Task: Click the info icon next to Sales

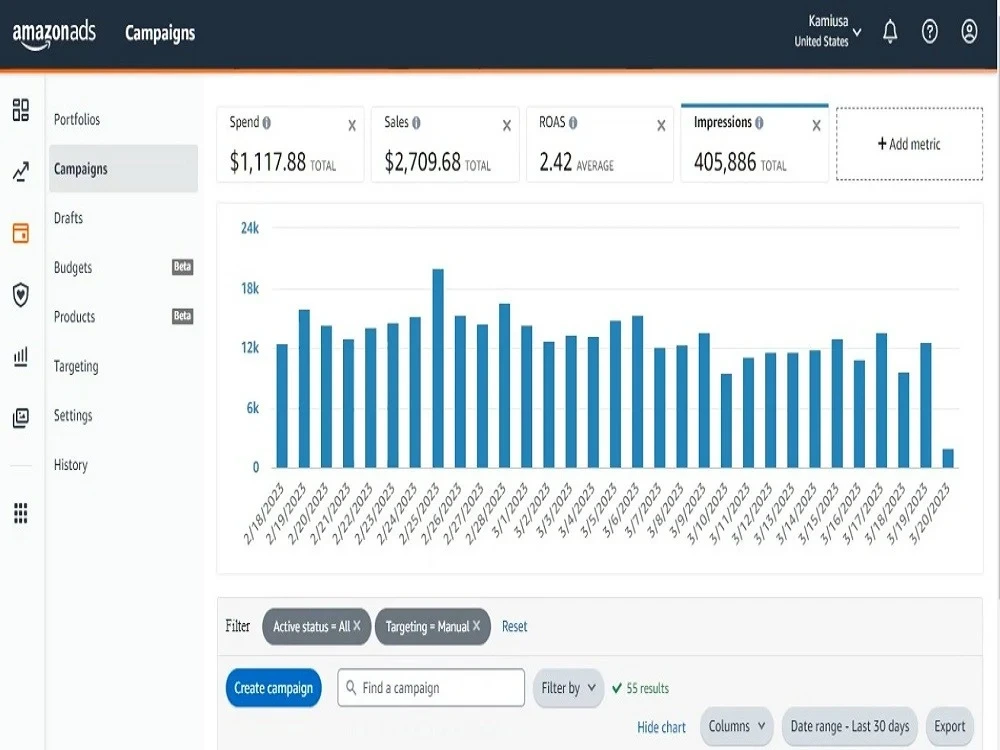Action: 416,122
